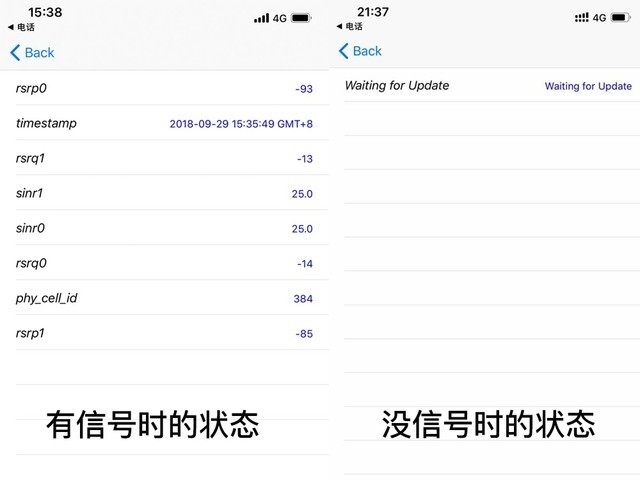Tap the 15:38 clock in the status bar

[45, 12]
